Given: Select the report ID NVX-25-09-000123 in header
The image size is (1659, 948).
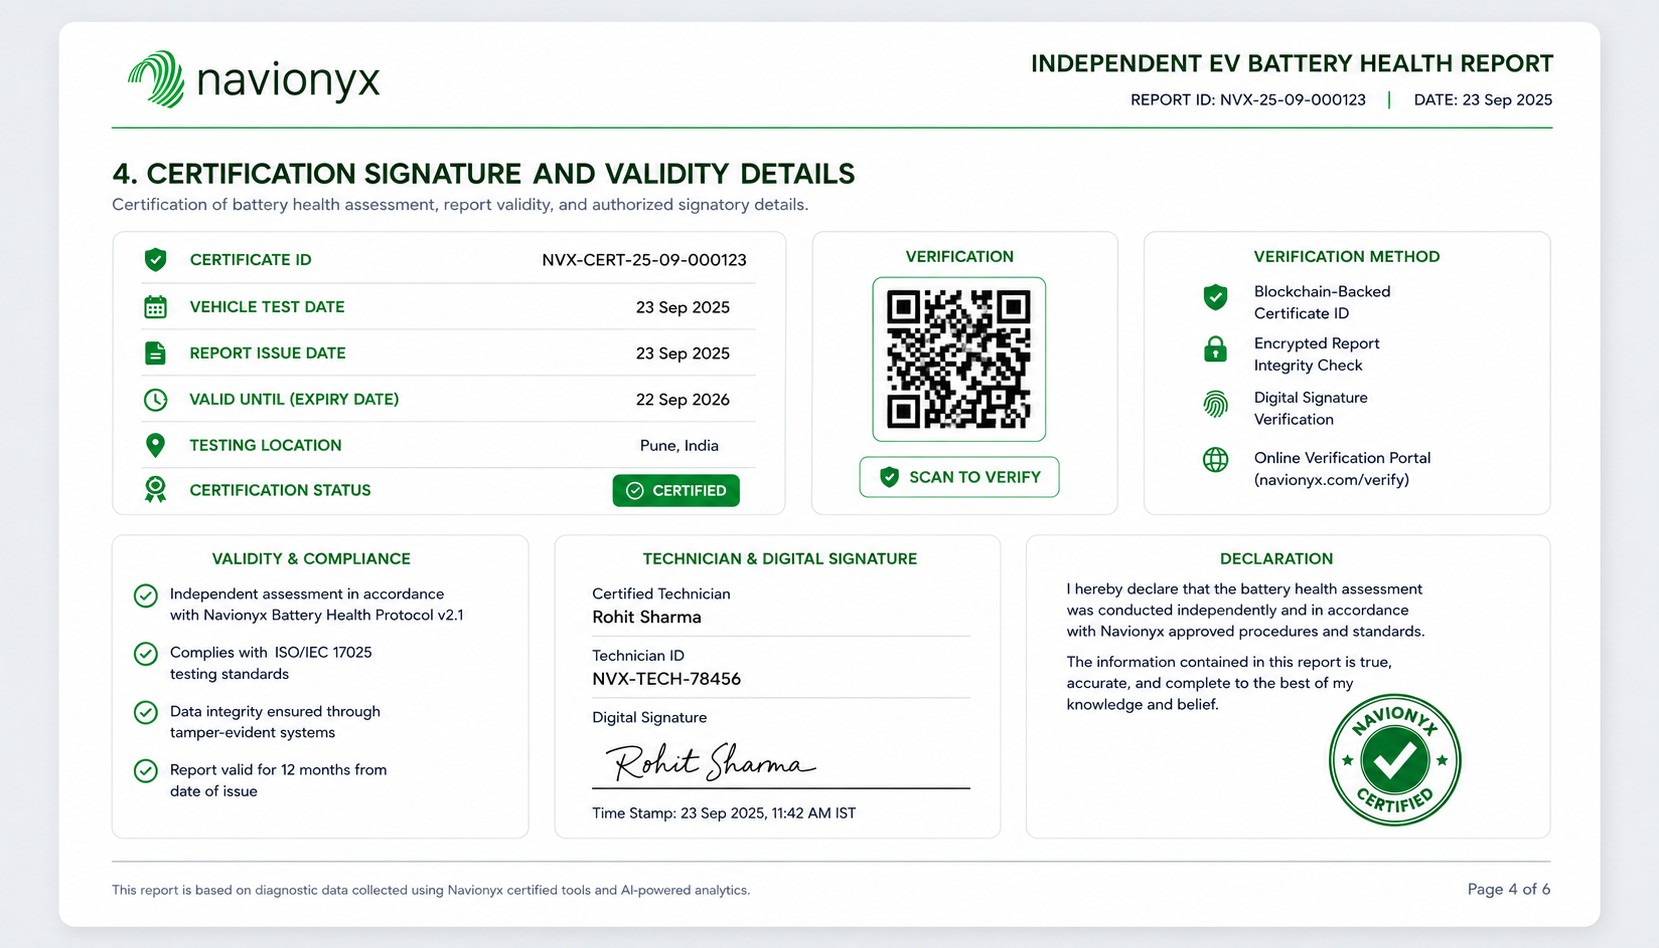Looking at the screenshot, I should (x=1293, y=100).
